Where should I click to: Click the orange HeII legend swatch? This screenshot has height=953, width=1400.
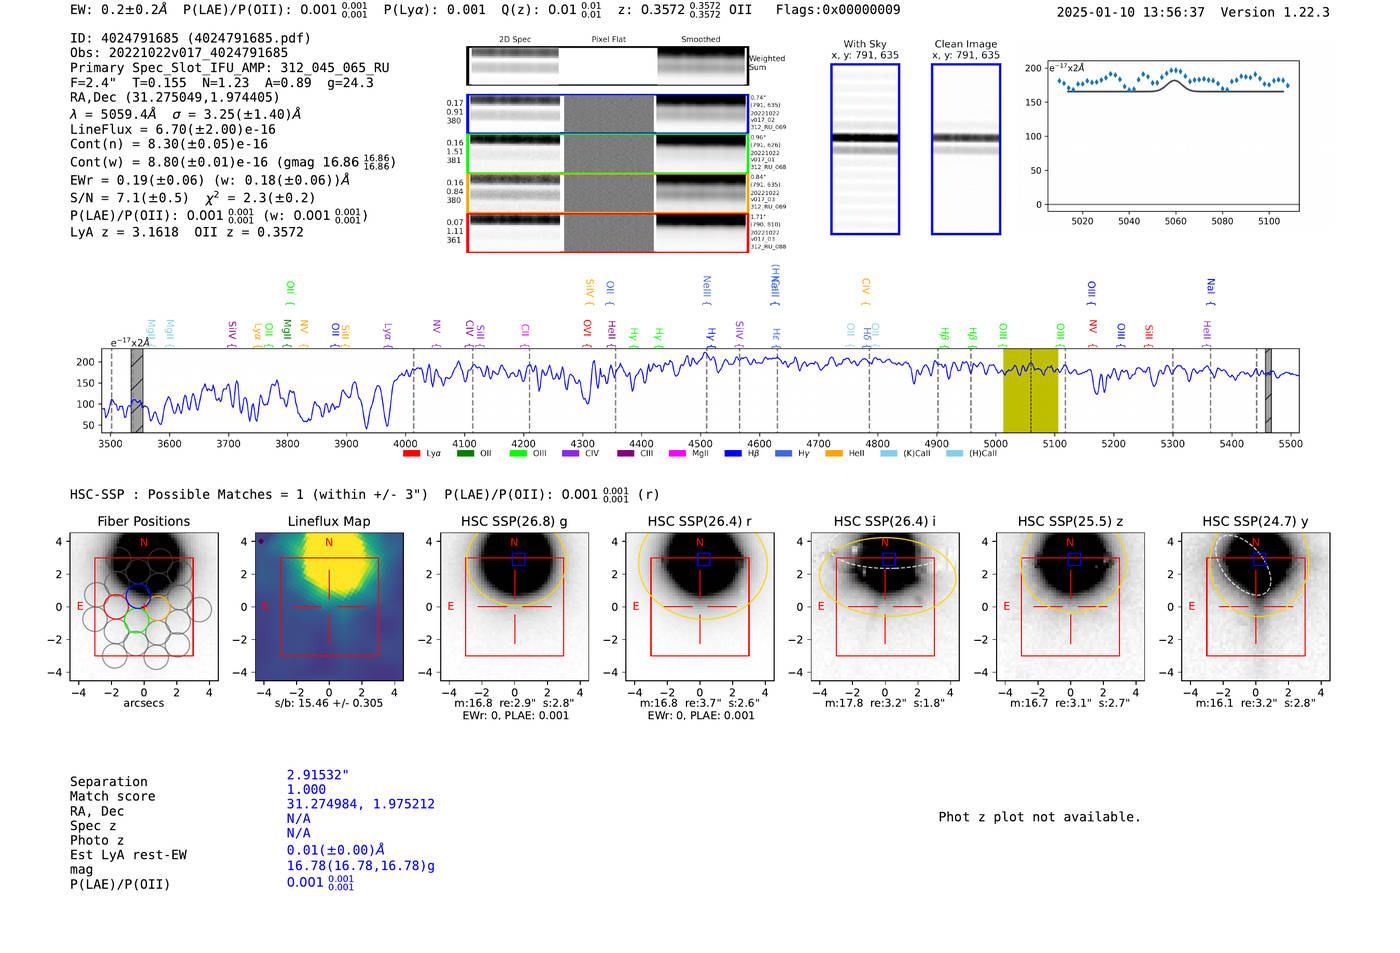834,454
